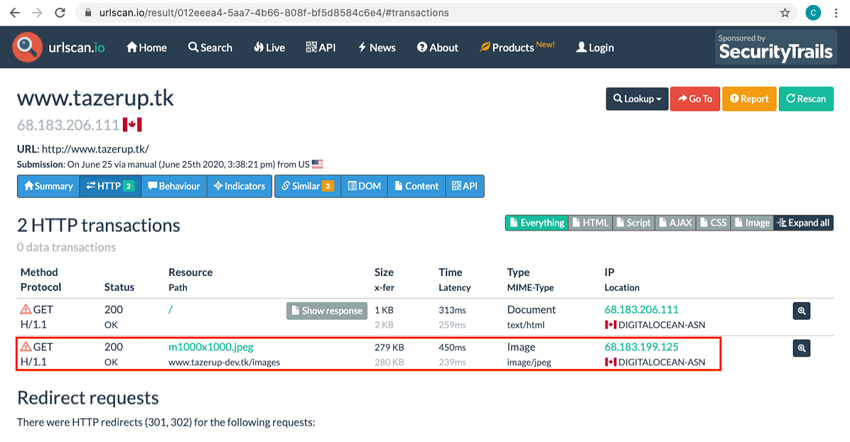Filter transactions by Image

click(x=752, y=223)
